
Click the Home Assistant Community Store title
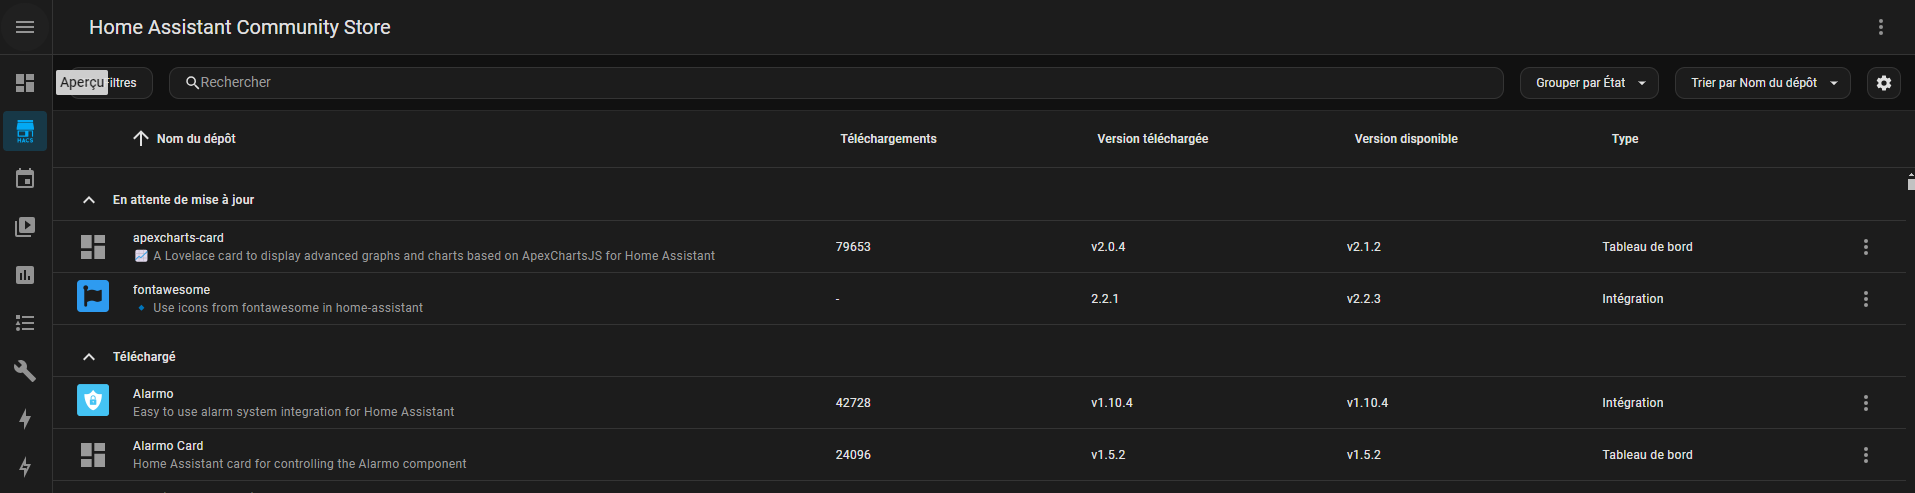[240, 27]
